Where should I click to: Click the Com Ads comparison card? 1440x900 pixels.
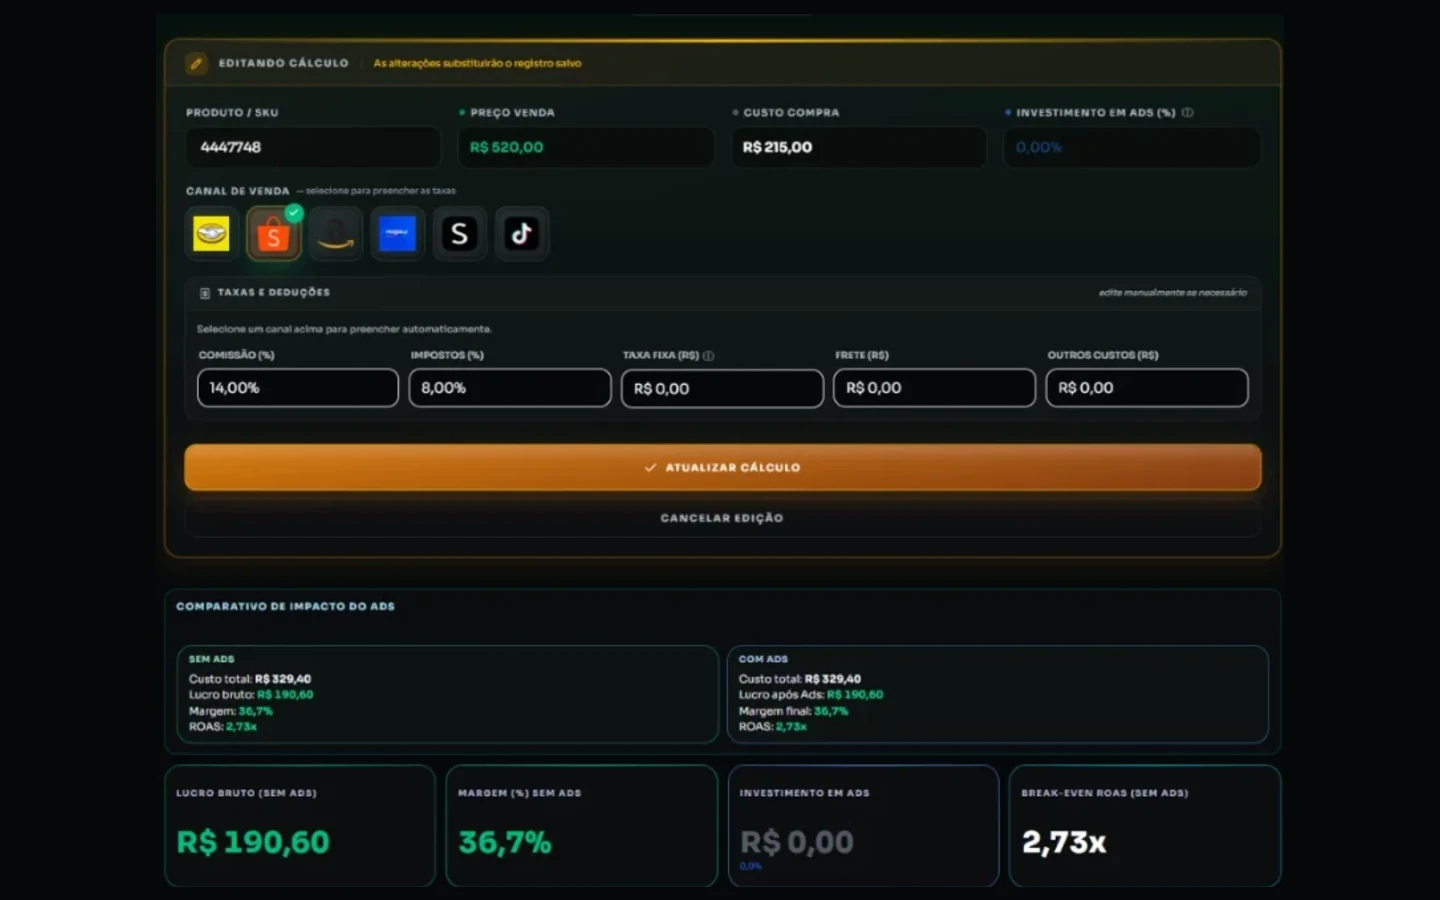point(998,694)
